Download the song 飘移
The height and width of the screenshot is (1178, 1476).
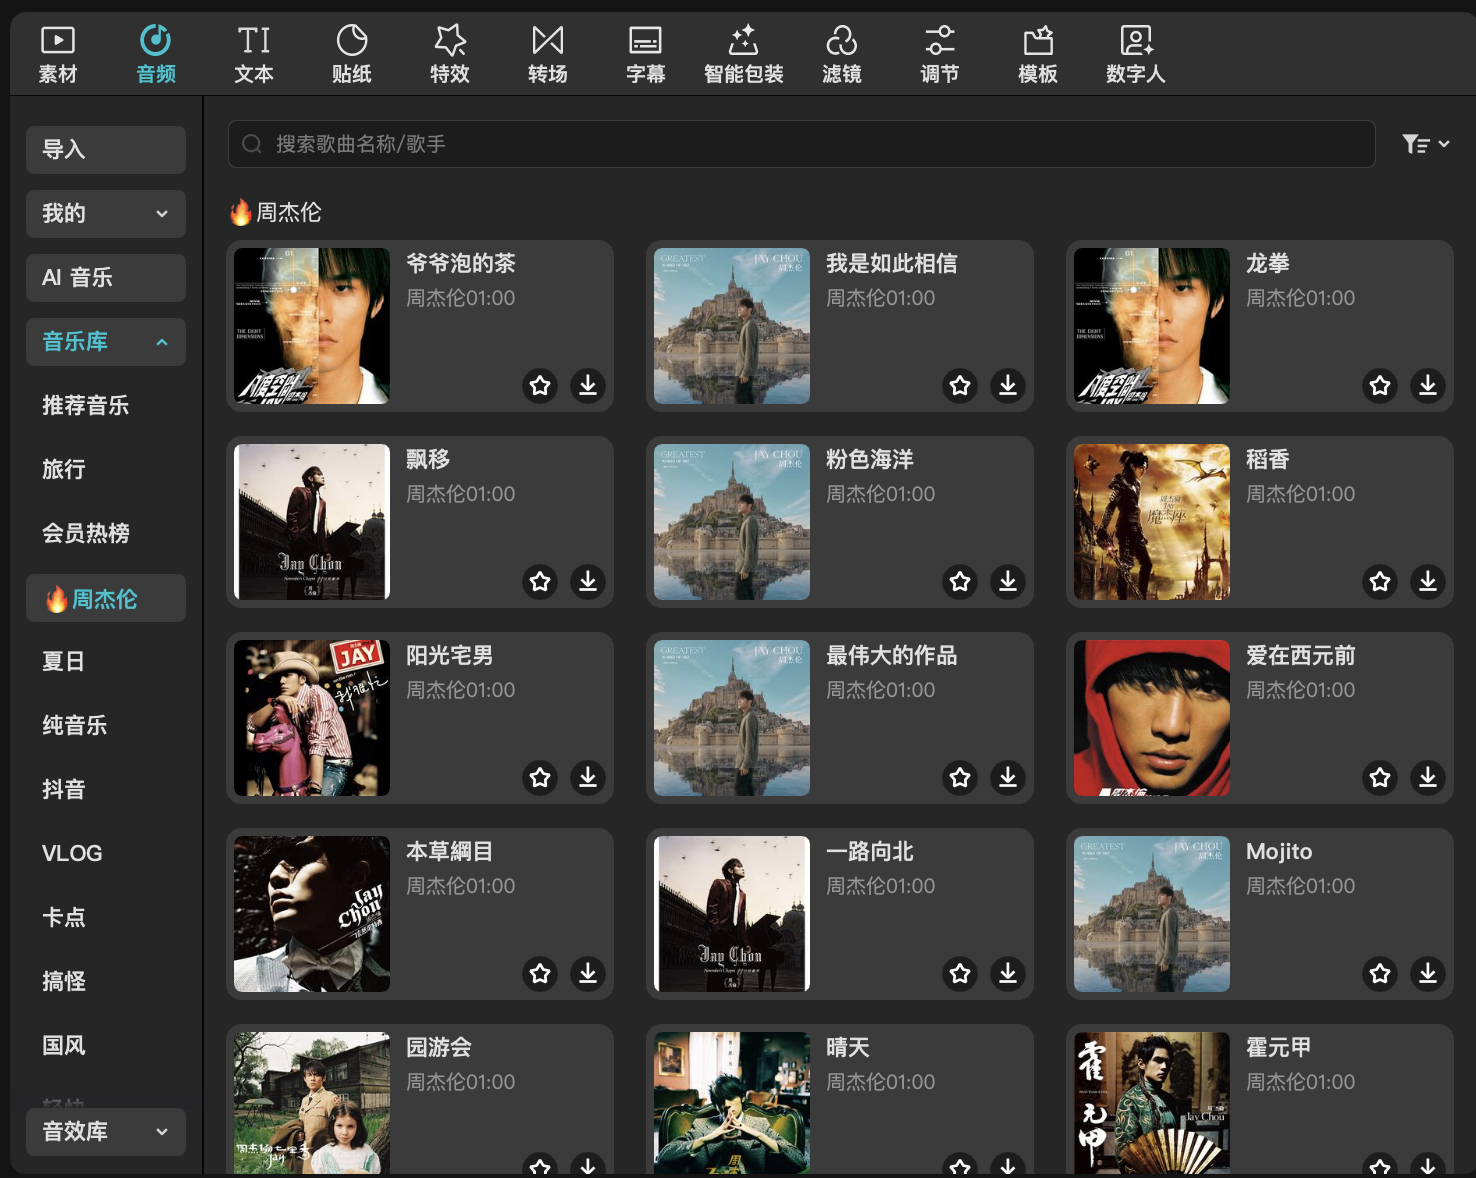[588, 581]
